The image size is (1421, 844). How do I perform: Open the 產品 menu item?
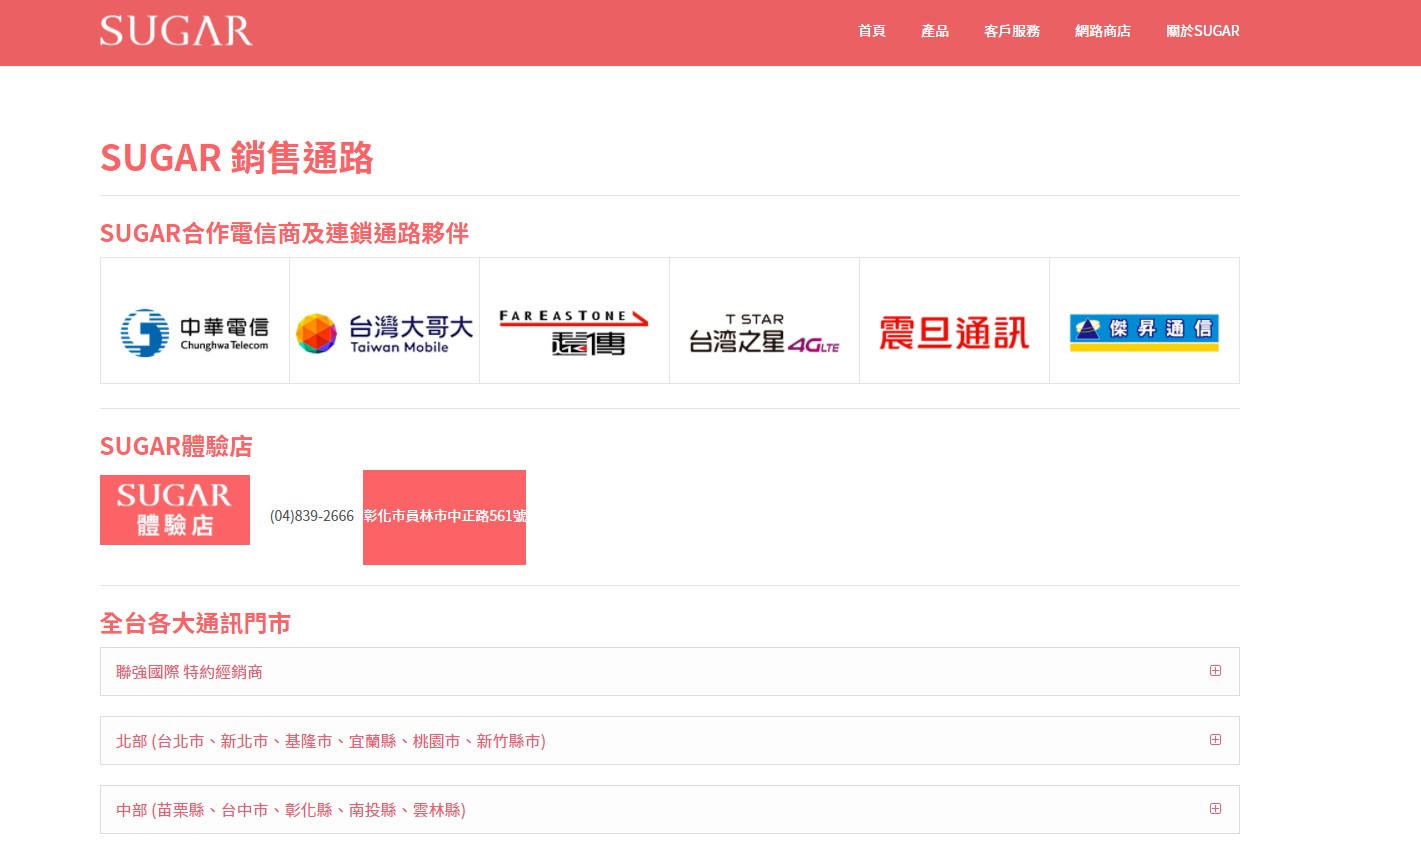pyautogui.click(x=935, y=31)
